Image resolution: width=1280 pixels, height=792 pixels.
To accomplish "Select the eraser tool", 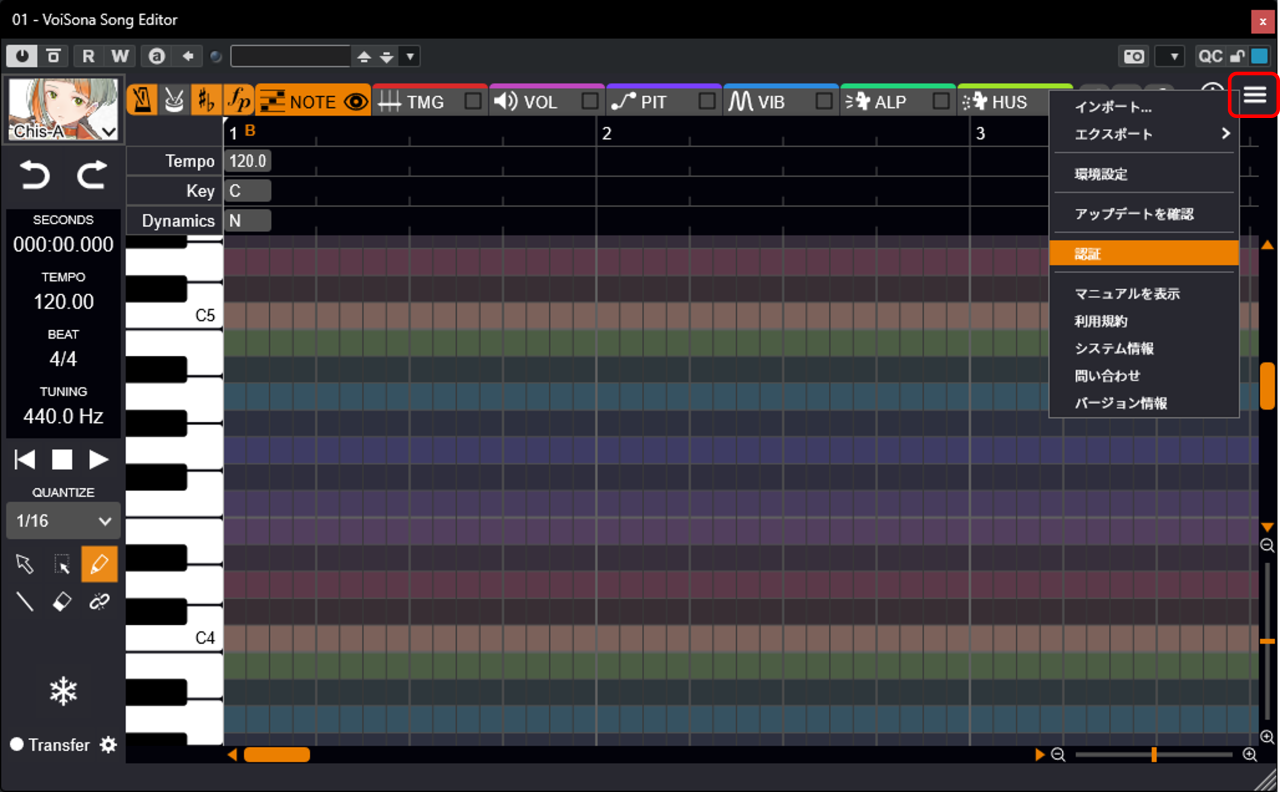I will click(62, 602).
